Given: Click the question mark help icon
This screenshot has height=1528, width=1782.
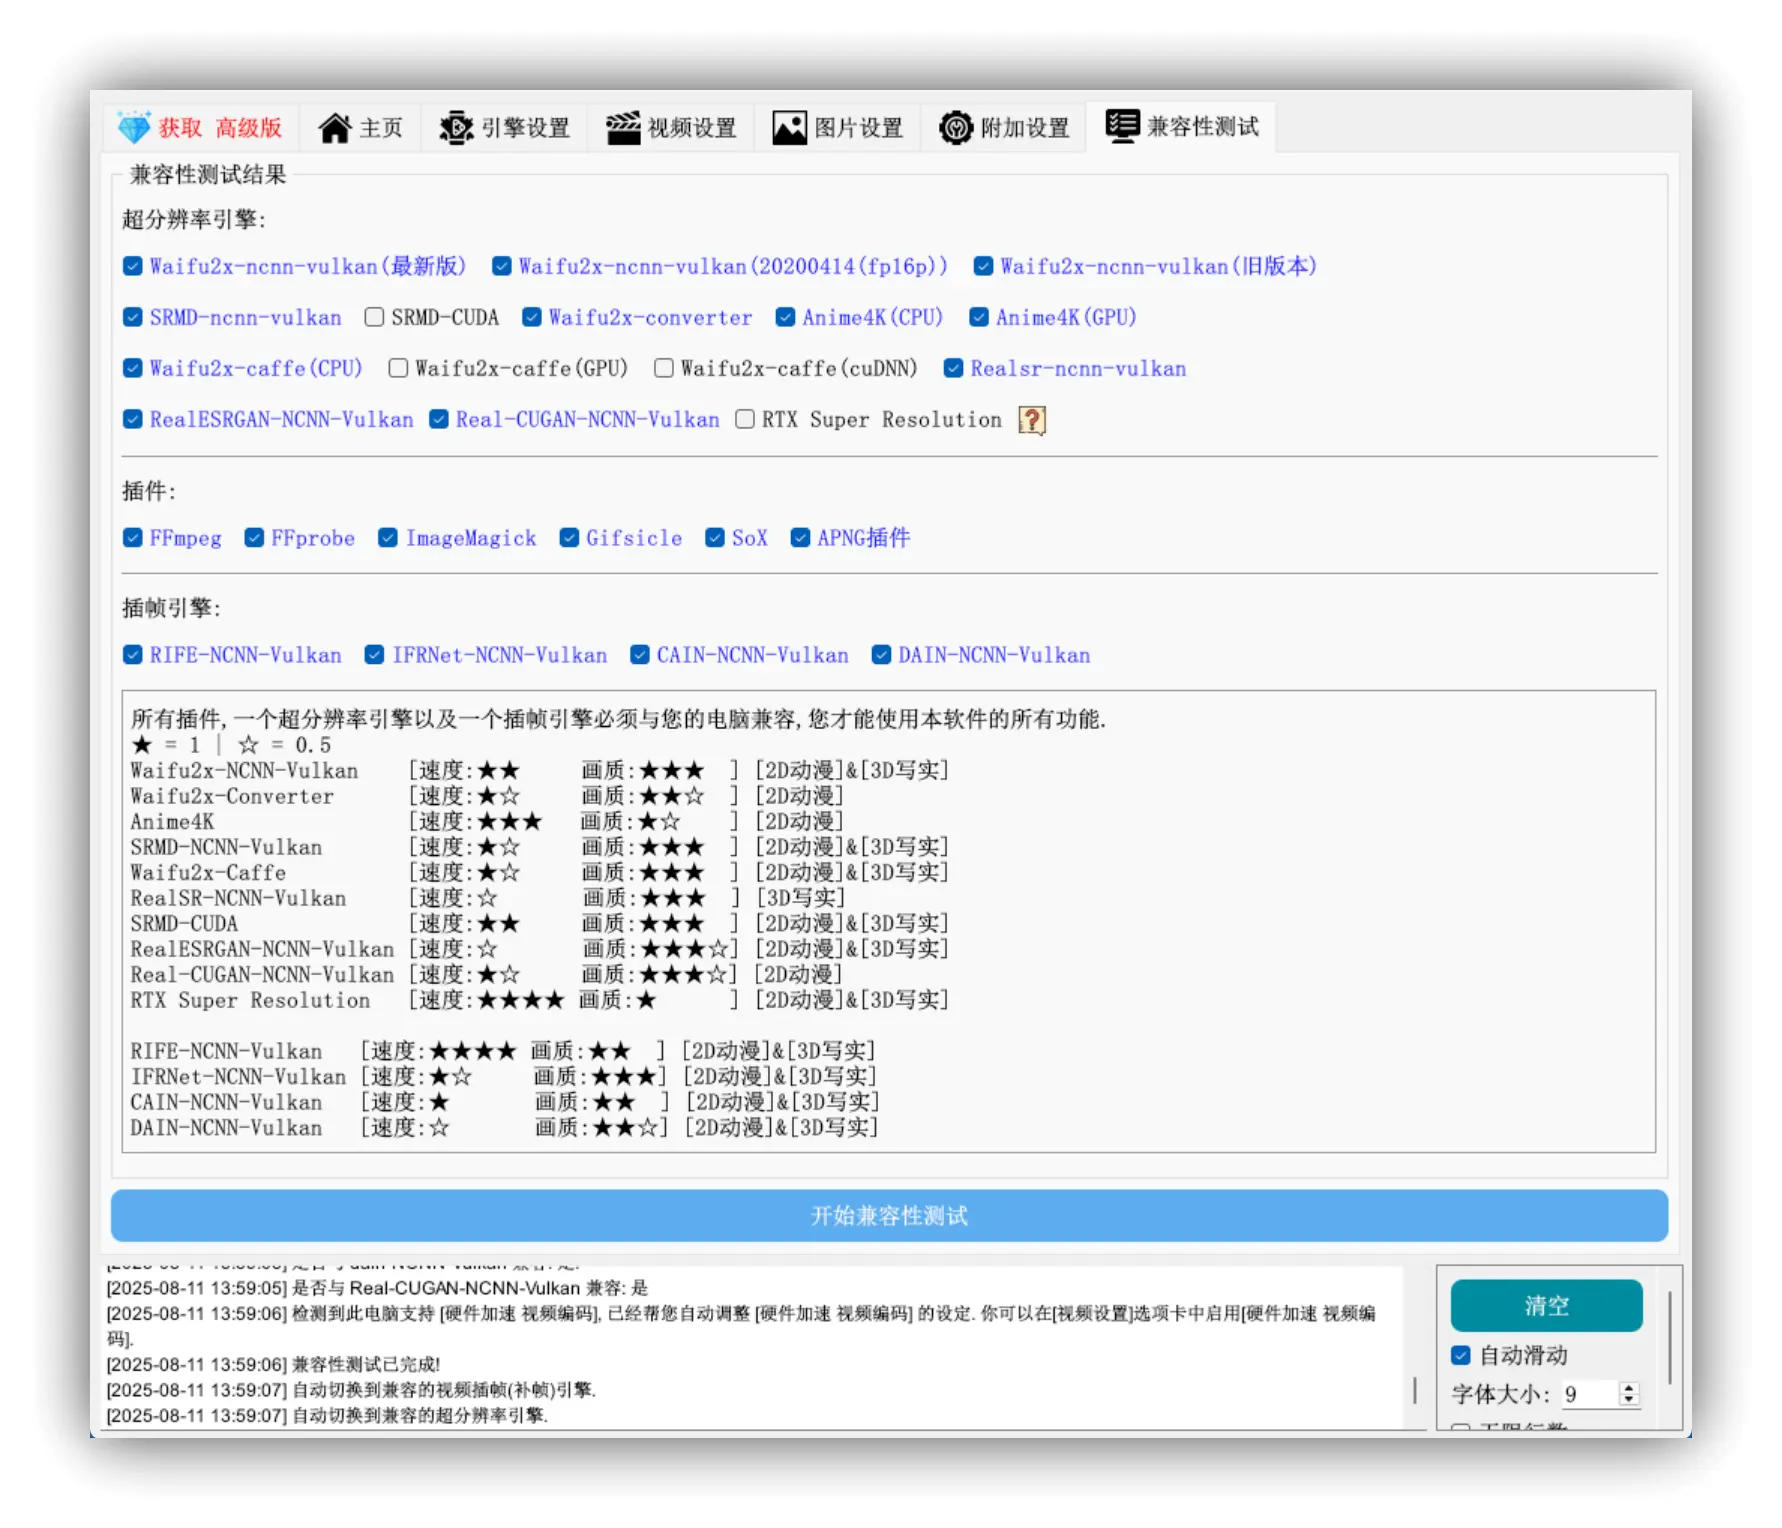Looking at the screenshot, I should (x=1032, y=420).
